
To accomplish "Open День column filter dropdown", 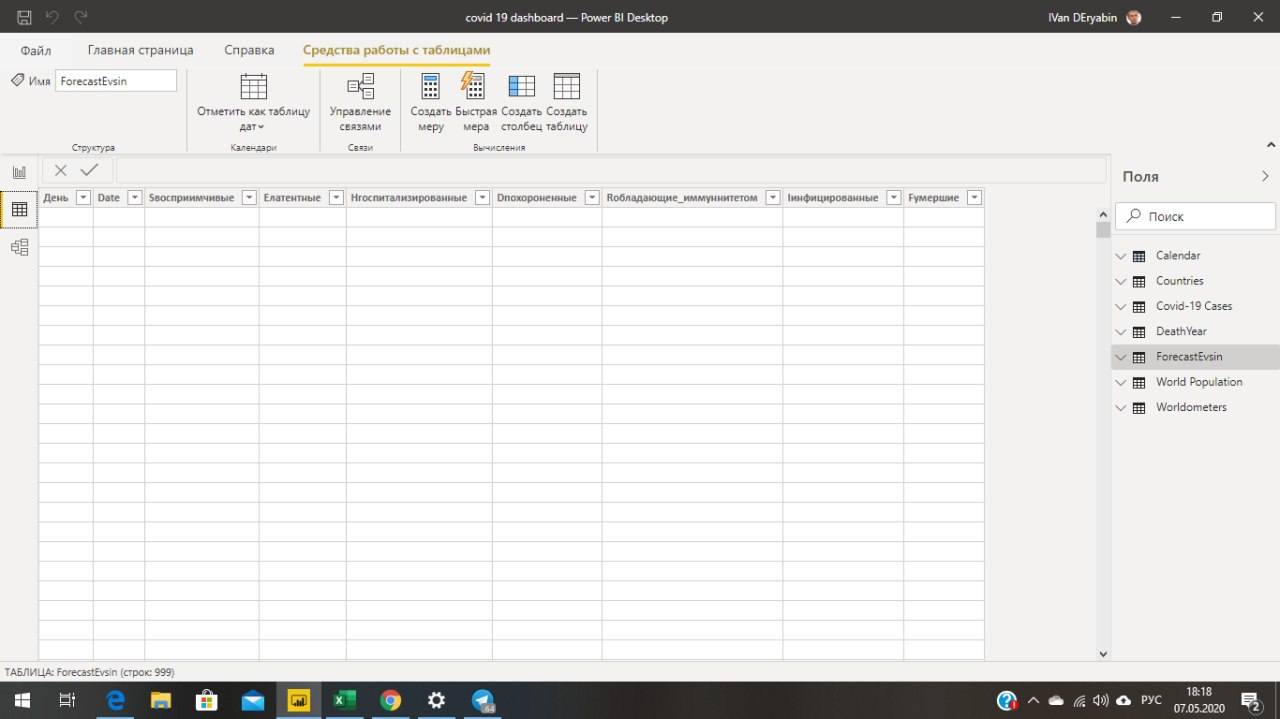I will tap(83, 198).
